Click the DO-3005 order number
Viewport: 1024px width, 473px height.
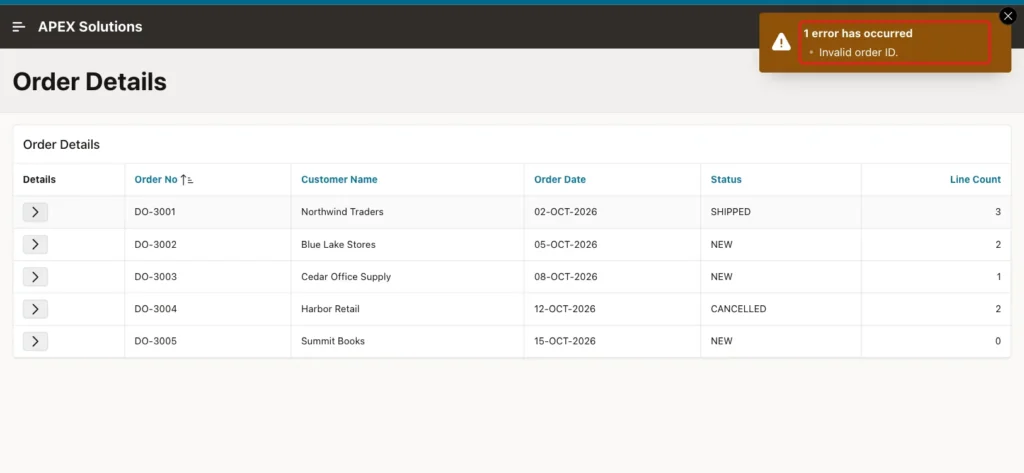point(155,341)
